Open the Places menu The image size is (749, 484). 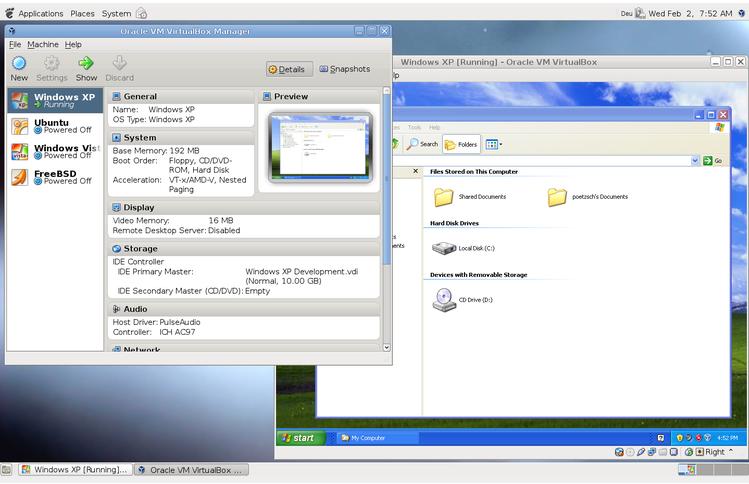tap(82, 13)
